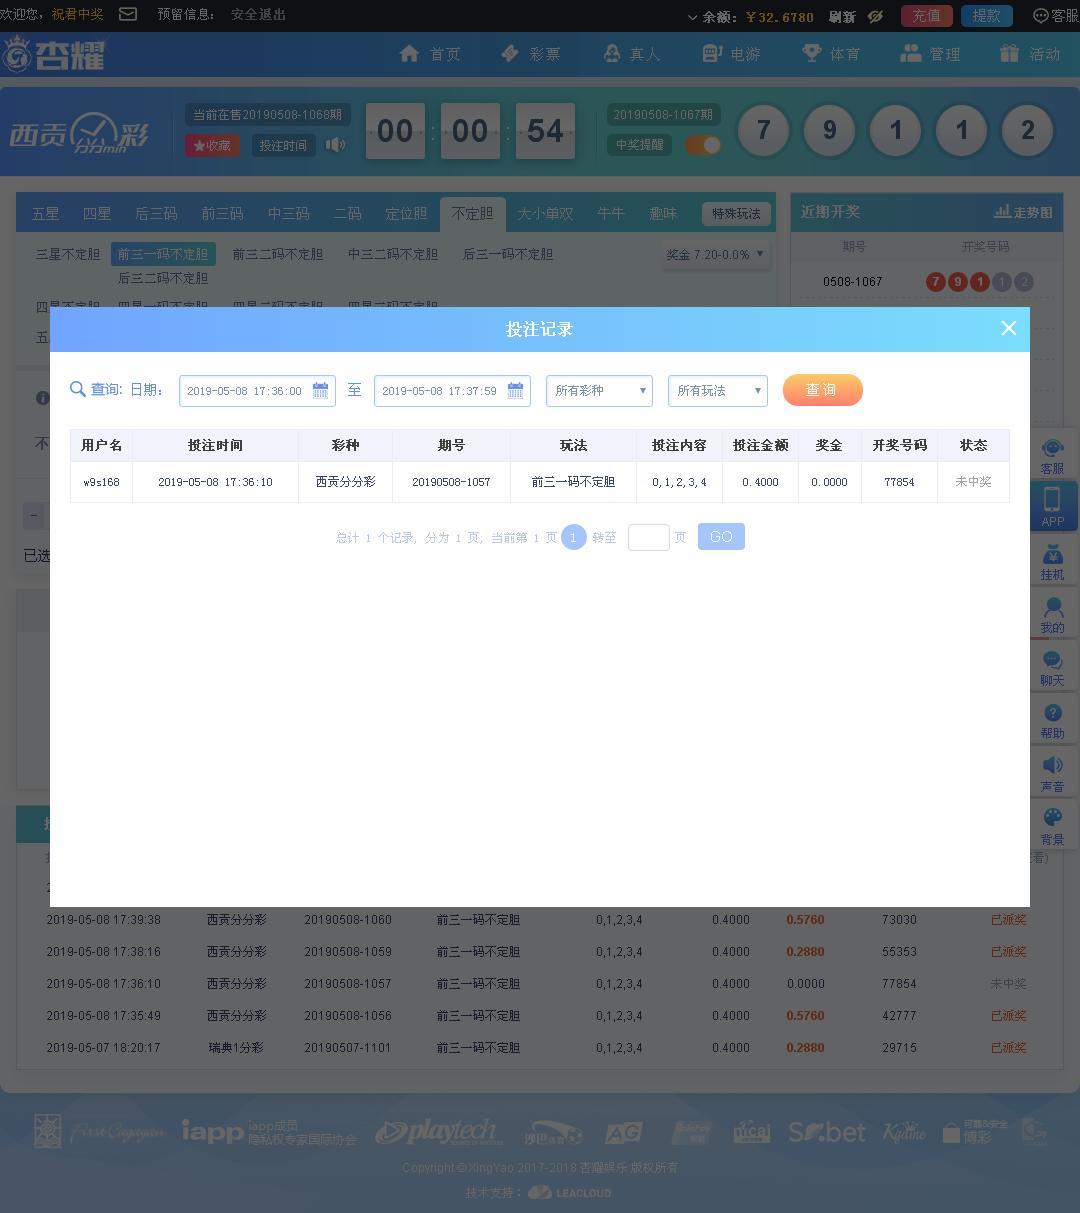Open start date calendar picker icon
The height and width of the screenshot is (1213, 1080).
[x=320, y=390]
